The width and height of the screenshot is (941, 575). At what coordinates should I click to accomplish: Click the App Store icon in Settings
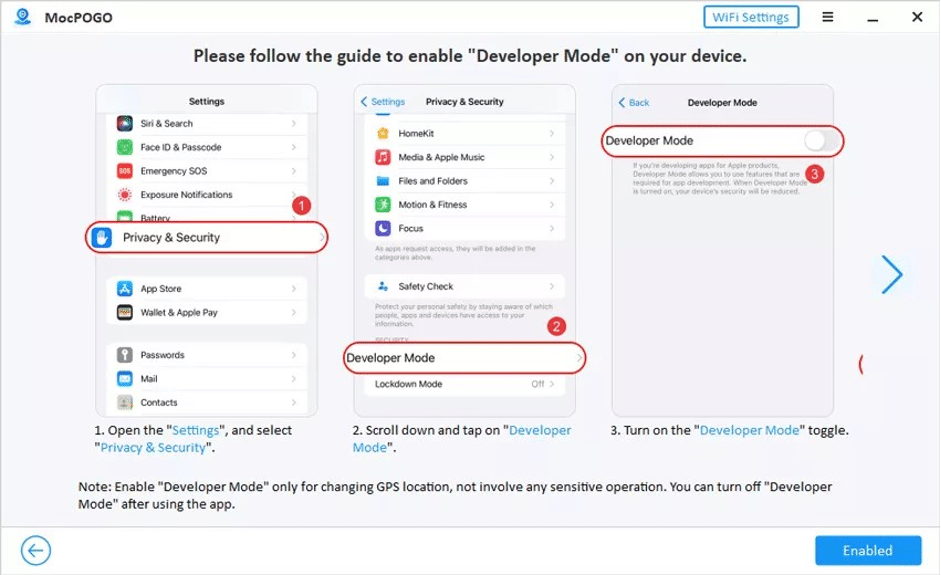tap(125, 289)
